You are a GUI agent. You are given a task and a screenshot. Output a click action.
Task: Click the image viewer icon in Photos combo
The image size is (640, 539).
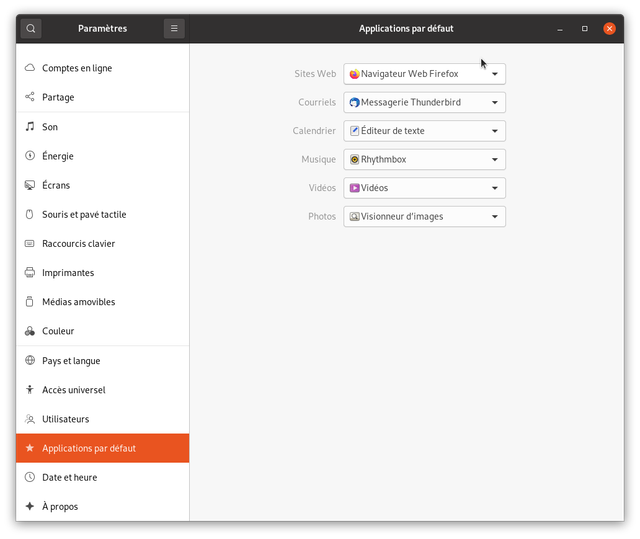[x=354, y=217]
